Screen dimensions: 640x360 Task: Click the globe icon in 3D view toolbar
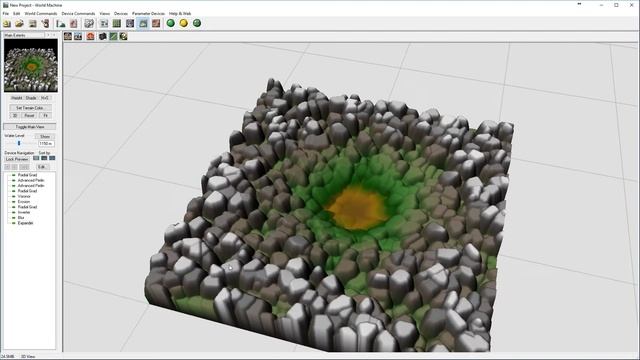[x=123, y=37]
